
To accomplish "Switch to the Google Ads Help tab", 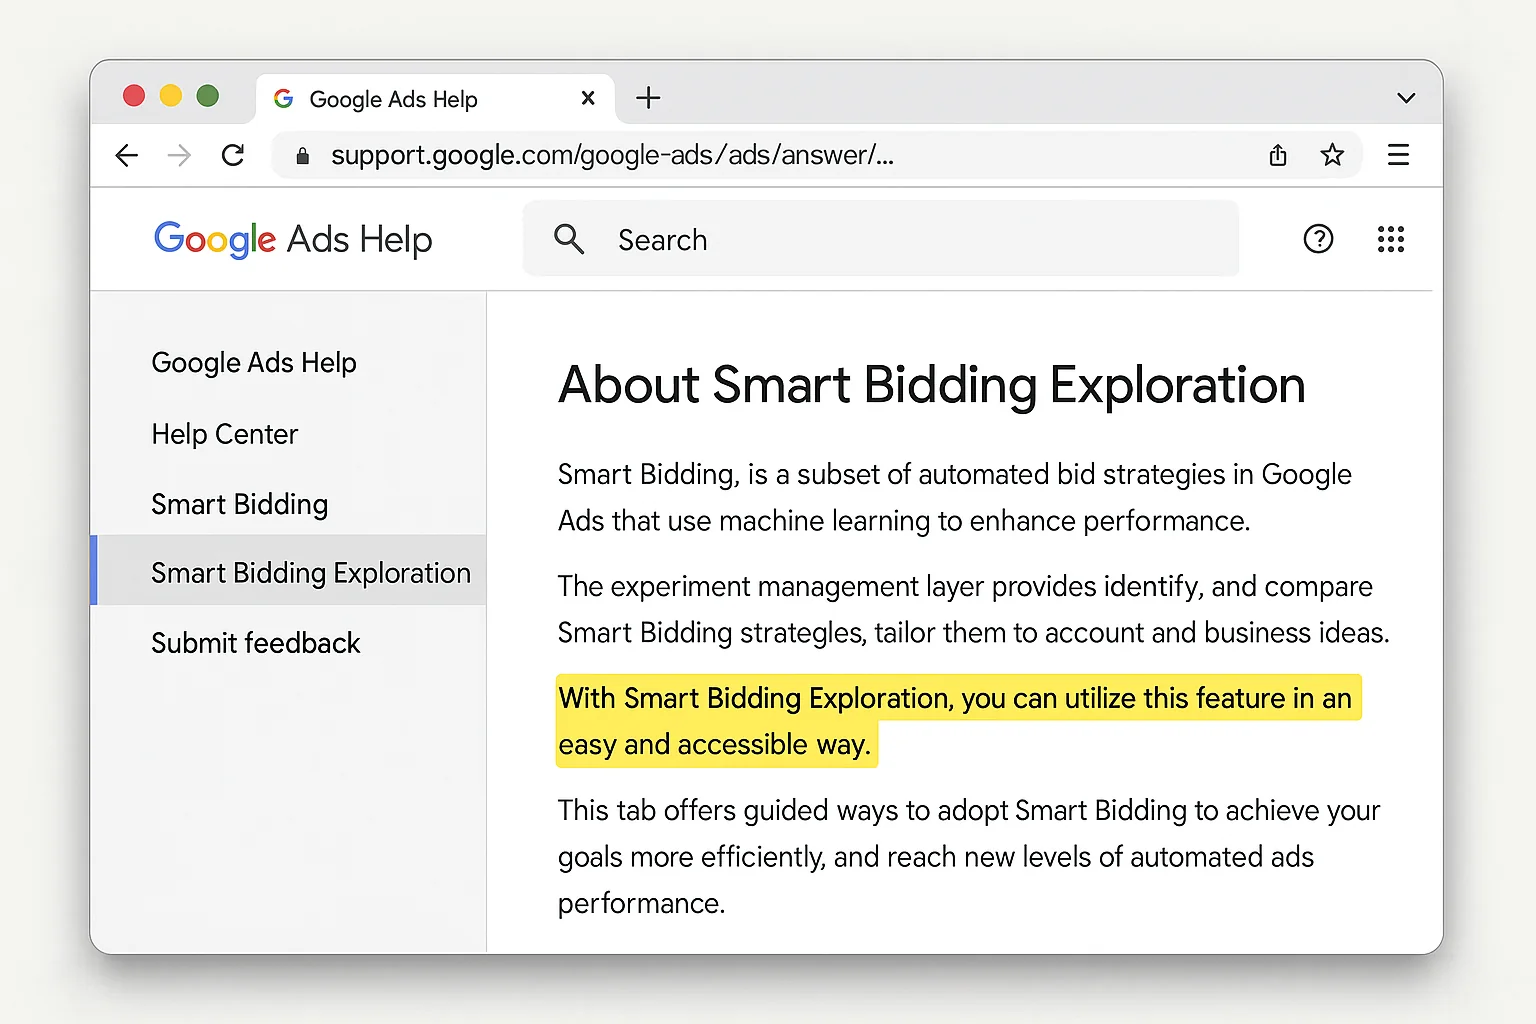I will 394,98.
